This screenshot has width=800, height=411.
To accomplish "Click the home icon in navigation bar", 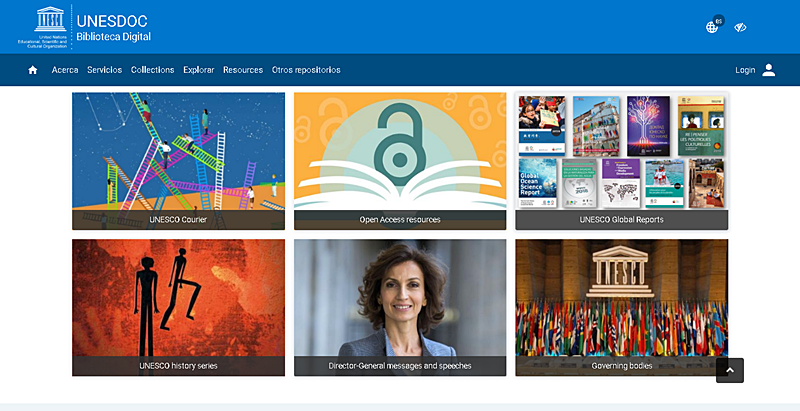I will [x=33, y=70].
